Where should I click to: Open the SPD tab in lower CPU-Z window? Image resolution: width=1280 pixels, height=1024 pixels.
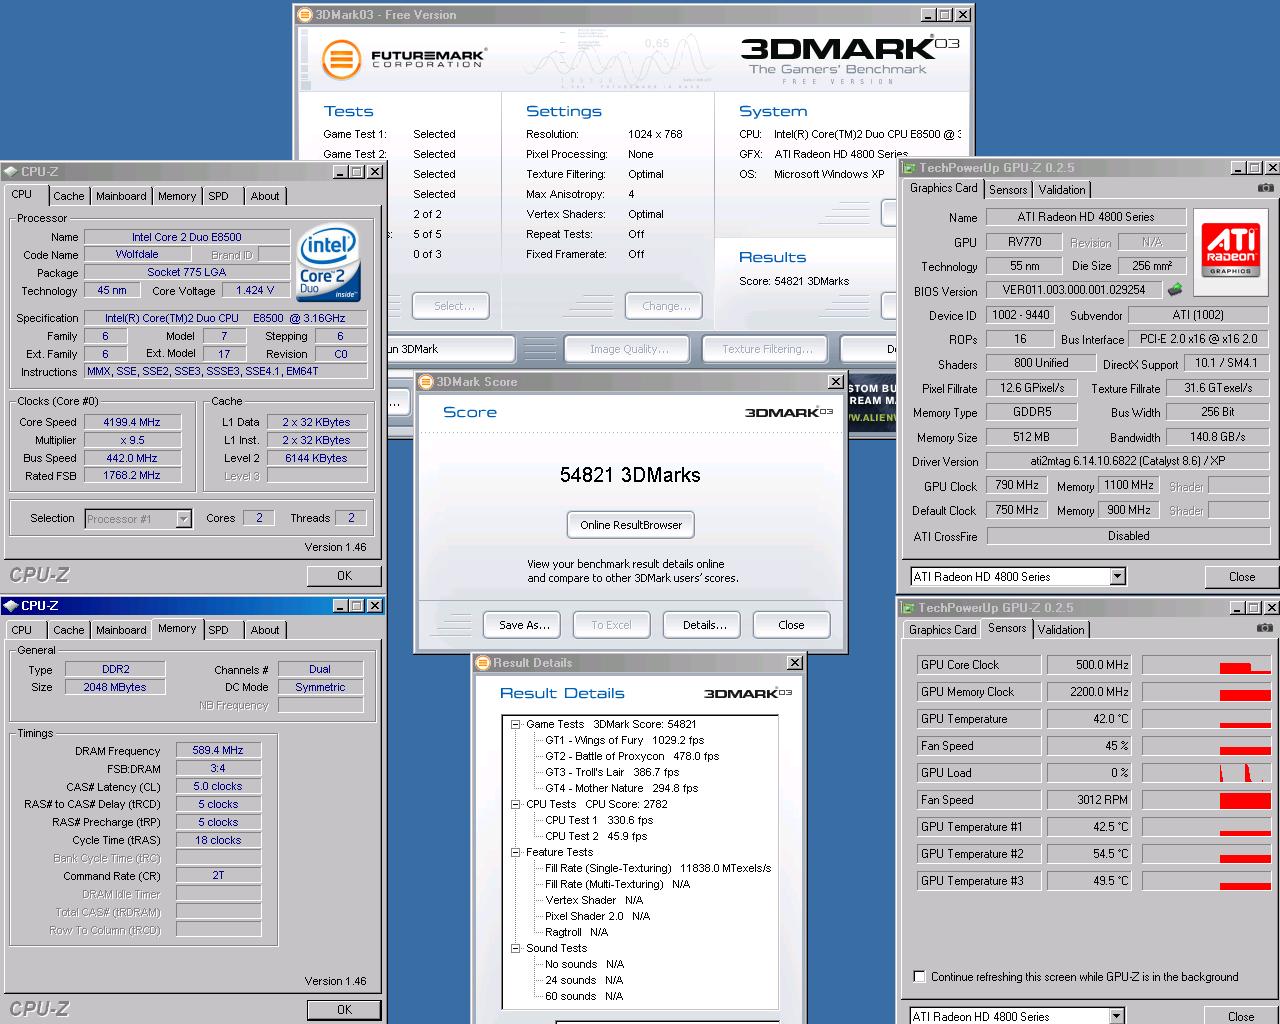(218, 630)
